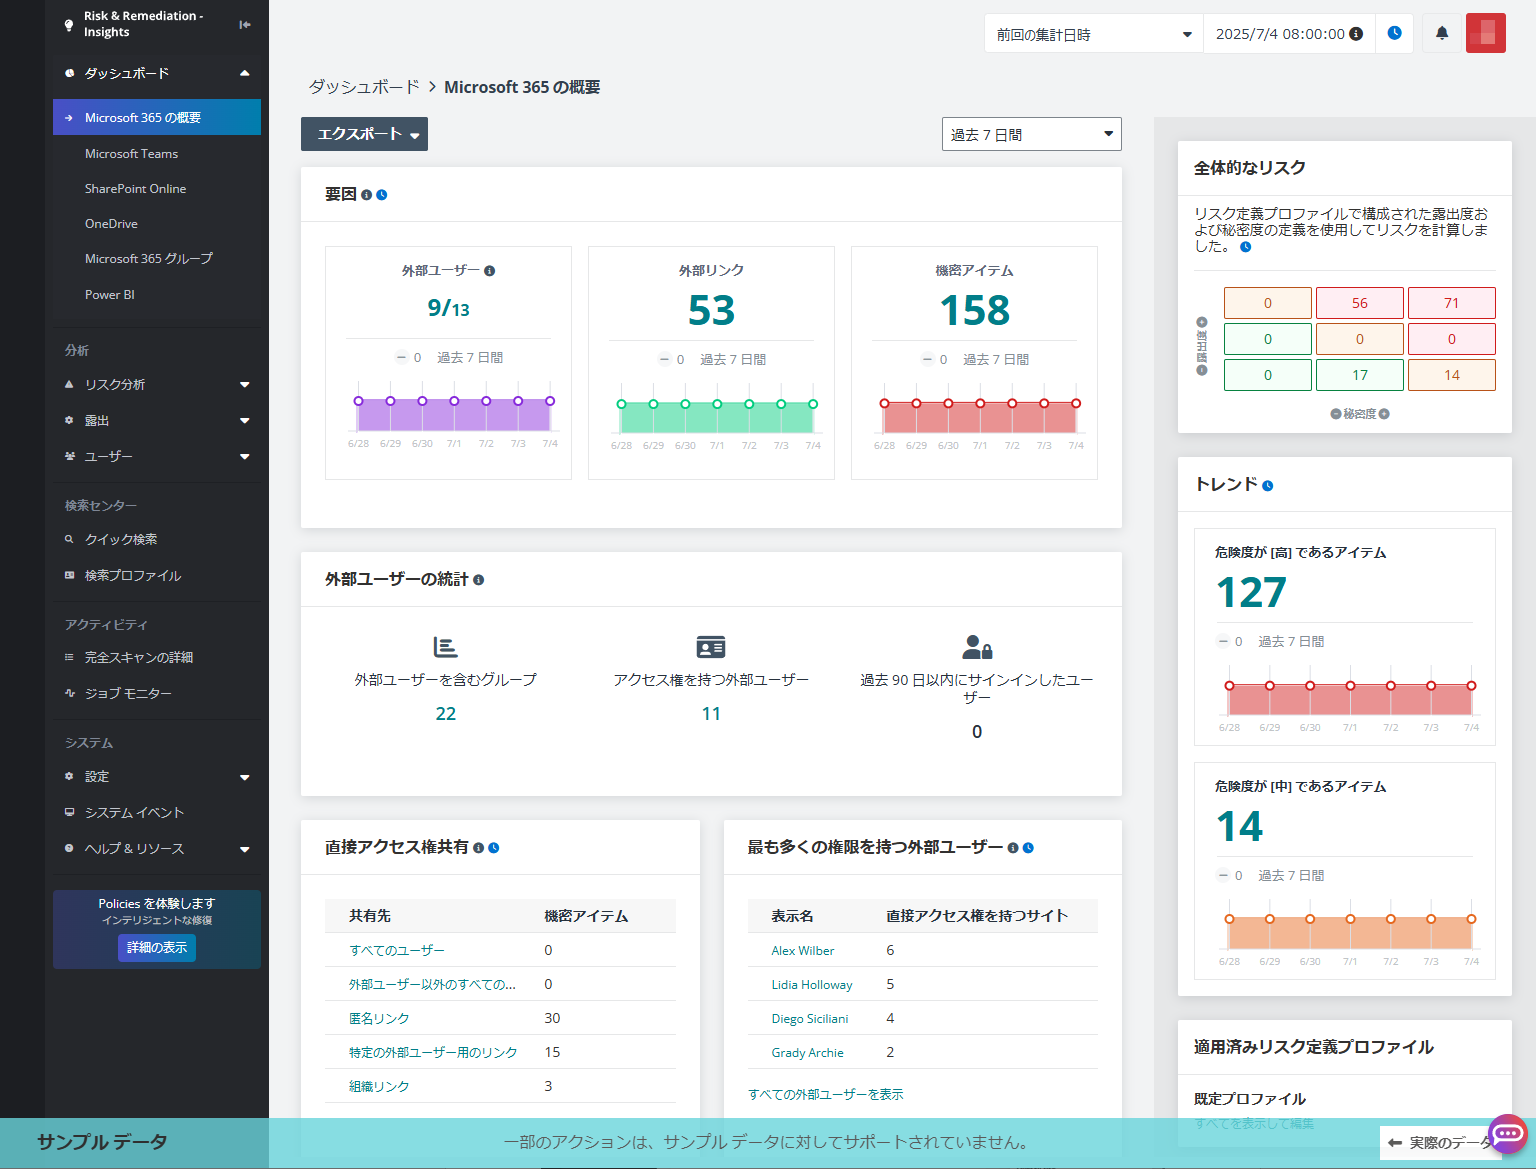Click the 実際のデータ button
Screen dimensions: 1536x1169
(1441, 1143)
